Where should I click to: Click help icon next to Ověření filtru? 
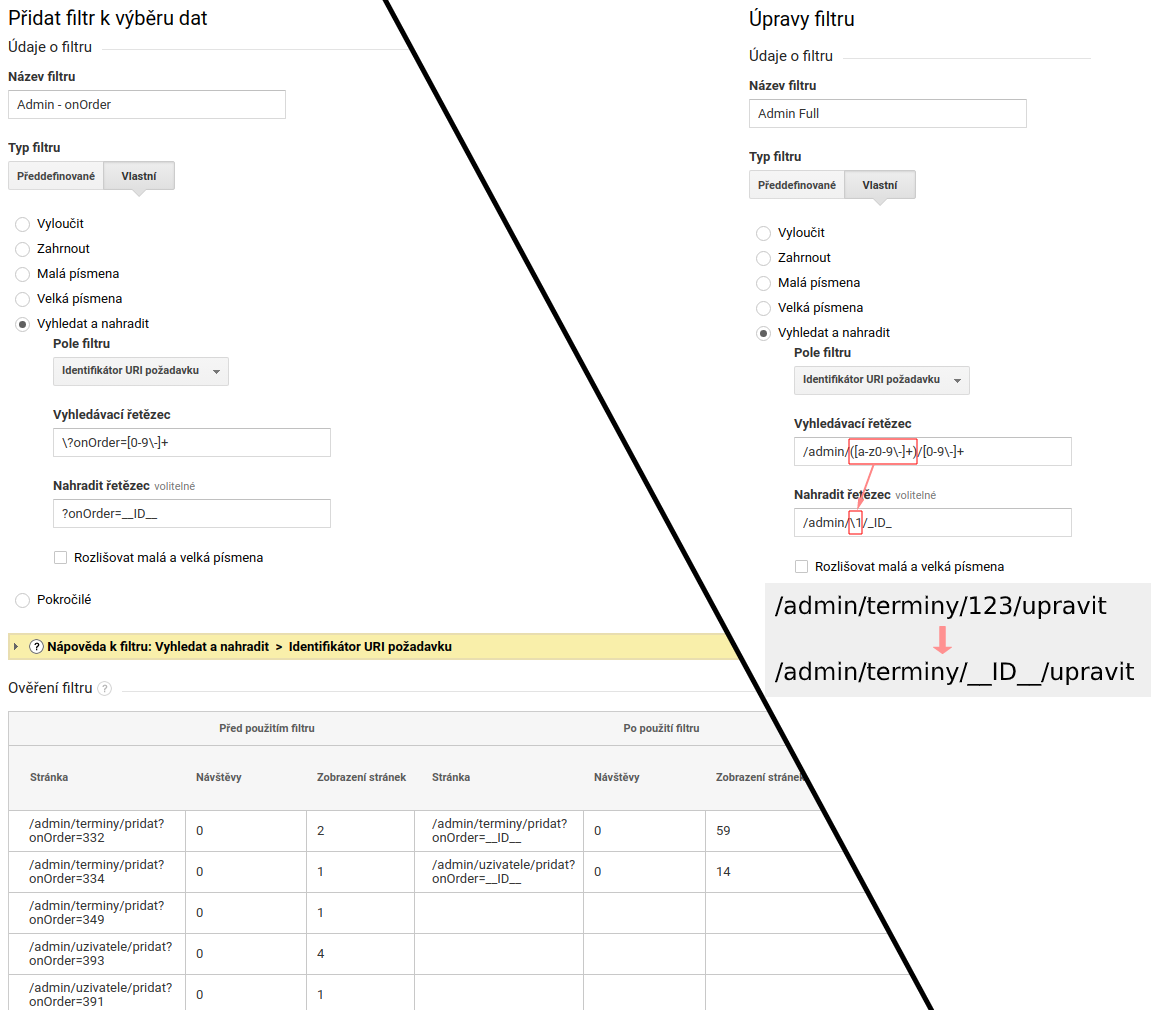point(105,689)
